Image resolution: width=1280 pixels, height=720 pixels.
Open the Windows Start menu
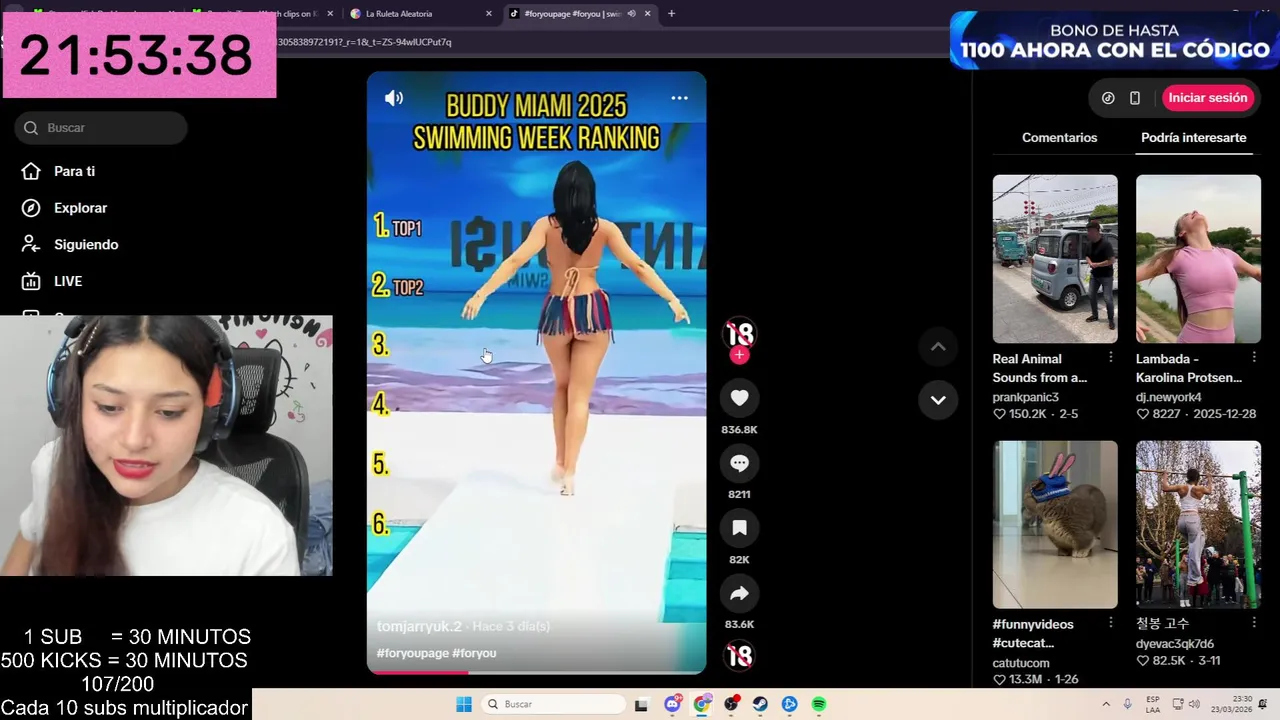[464, 704]
